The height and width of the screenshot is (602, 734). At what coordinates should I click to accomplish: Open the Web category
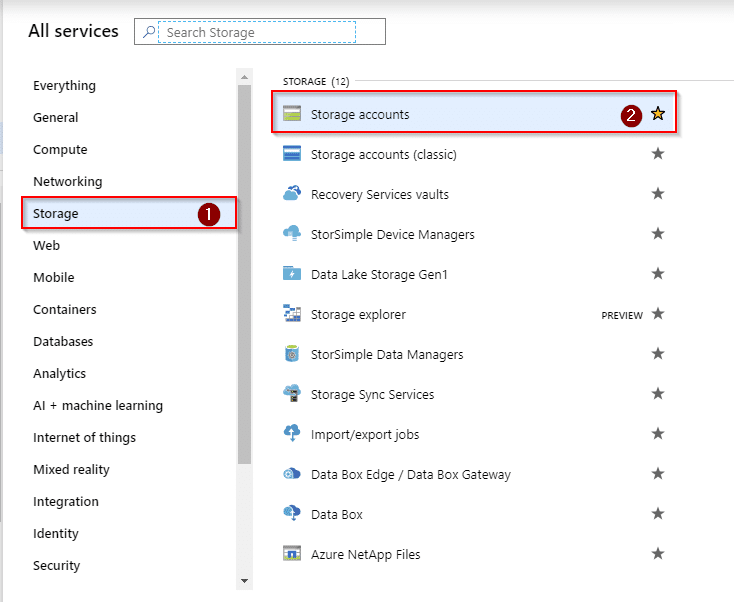pyautogui.click(x=46, y=245)
